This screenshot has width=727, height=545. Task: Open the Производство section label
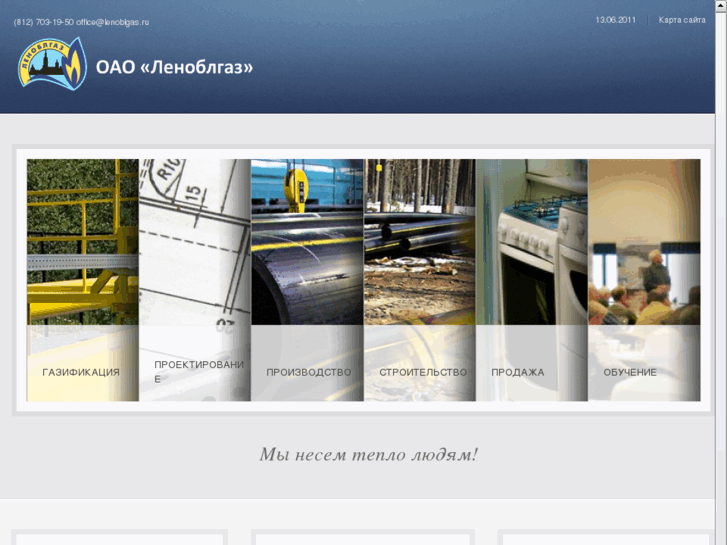pyautogui.click(x=309, y=372)
